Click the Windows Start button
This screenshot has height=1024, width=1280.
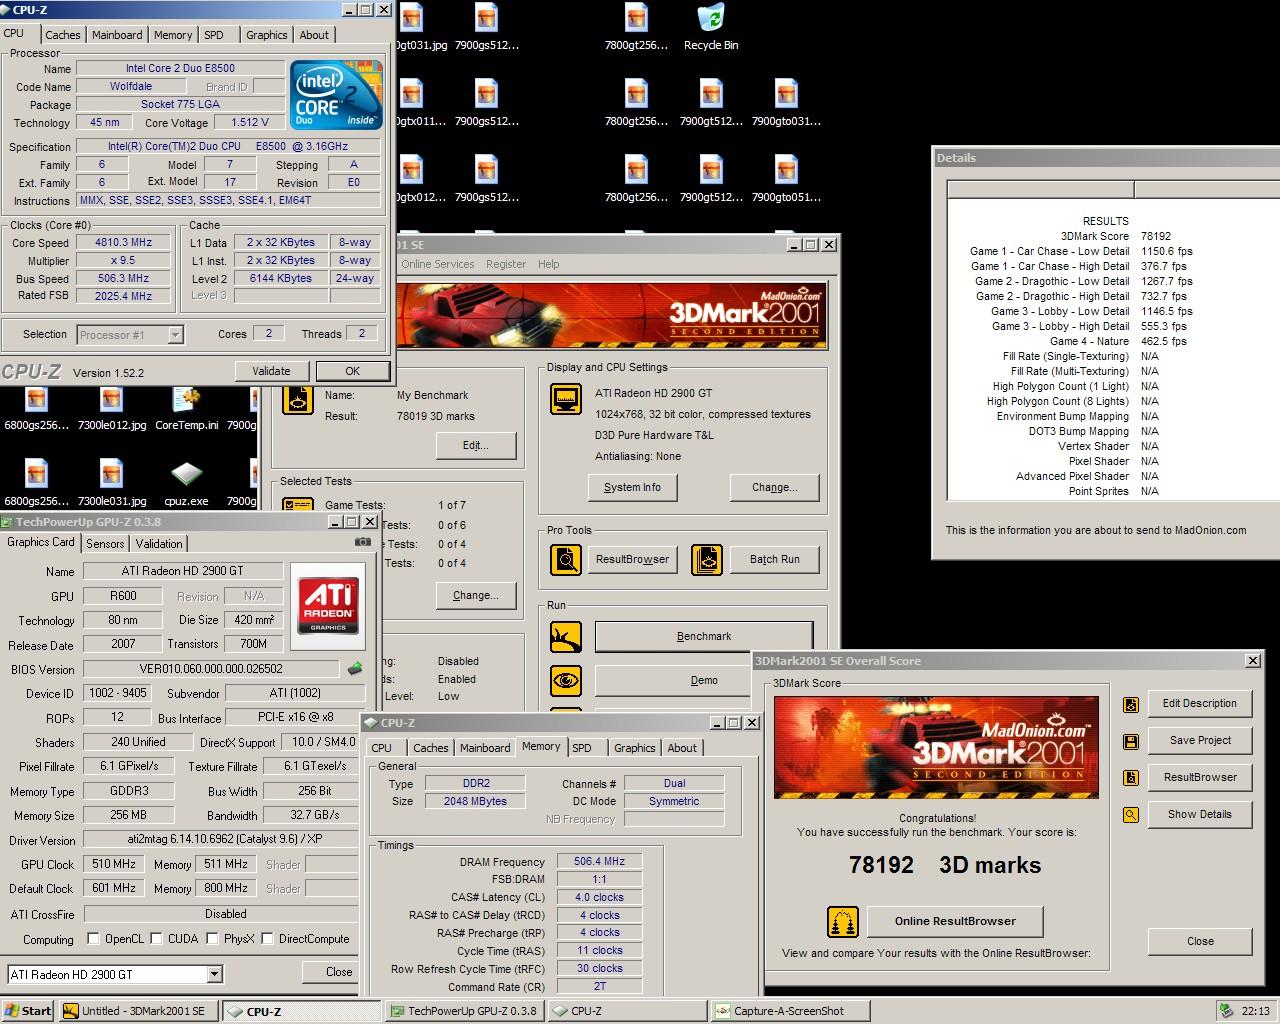[28, 1011]
